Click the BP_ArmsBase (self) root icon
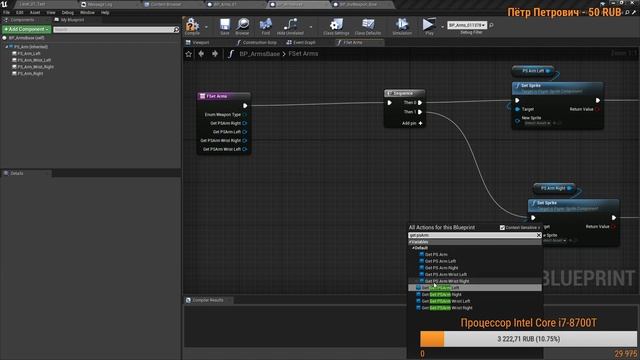The image size is (640, 360). point(4,38)
